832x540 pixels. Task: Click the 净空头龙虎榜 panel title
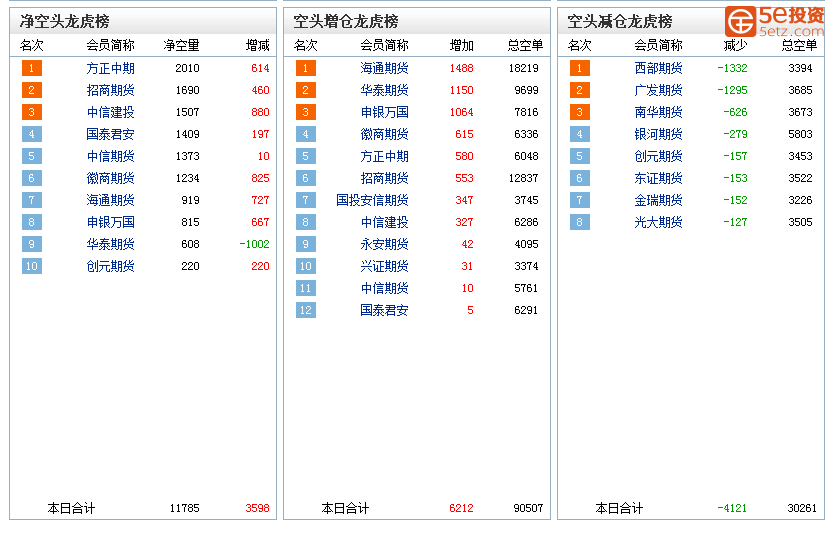(x=65, y=21)
